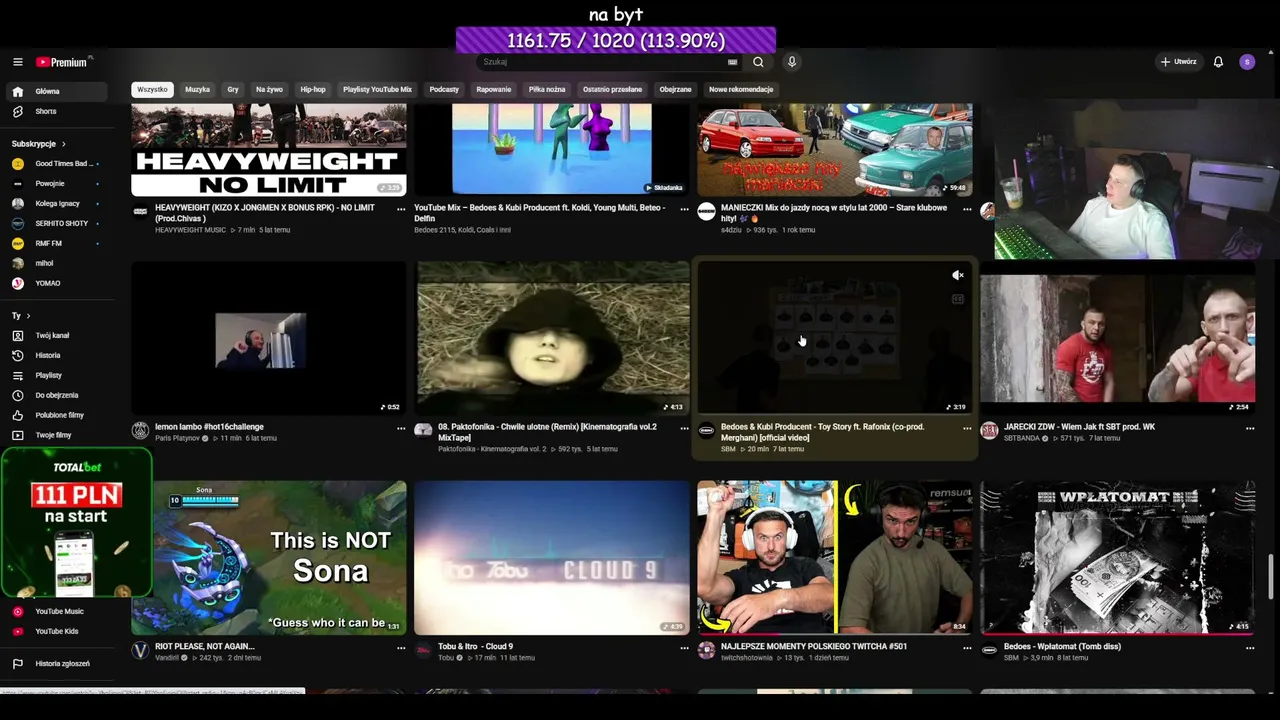Click the Szukaj search field
Viewport: 1280px width, 720px height.
coord(600,62)
